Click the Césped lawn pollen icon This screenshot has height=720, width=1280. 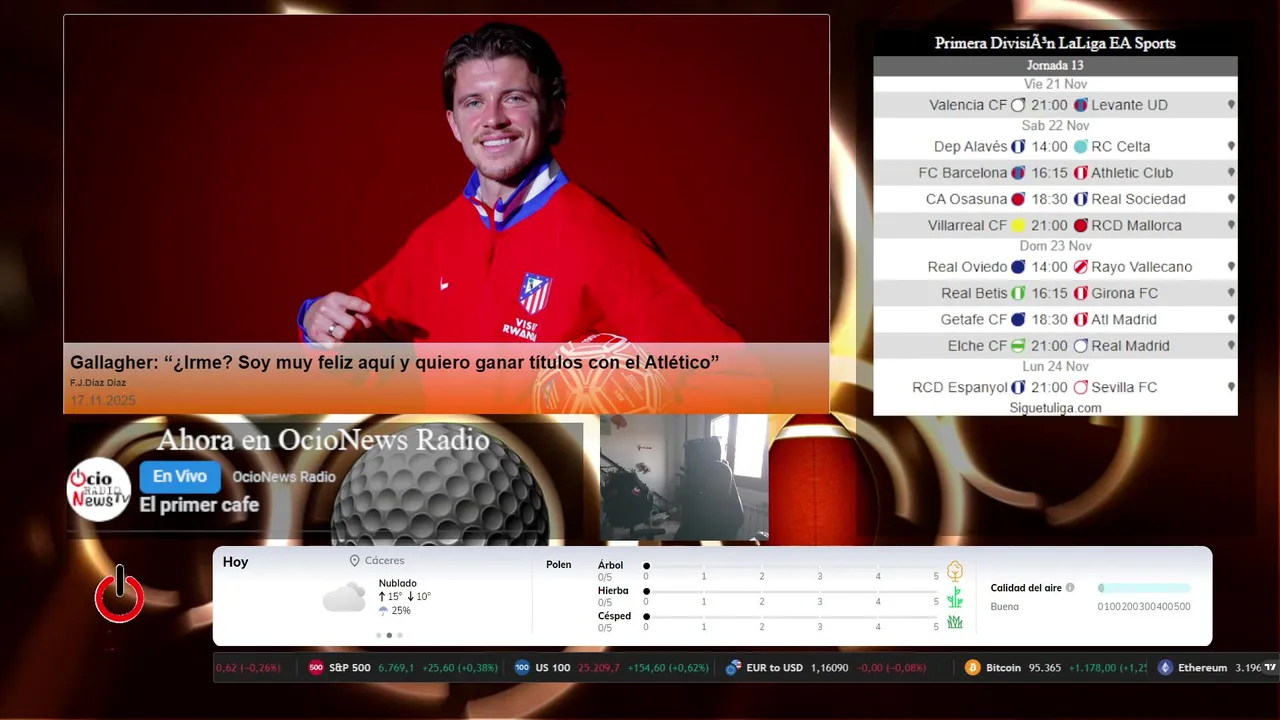pyautogui.click(x=955, y=622)
